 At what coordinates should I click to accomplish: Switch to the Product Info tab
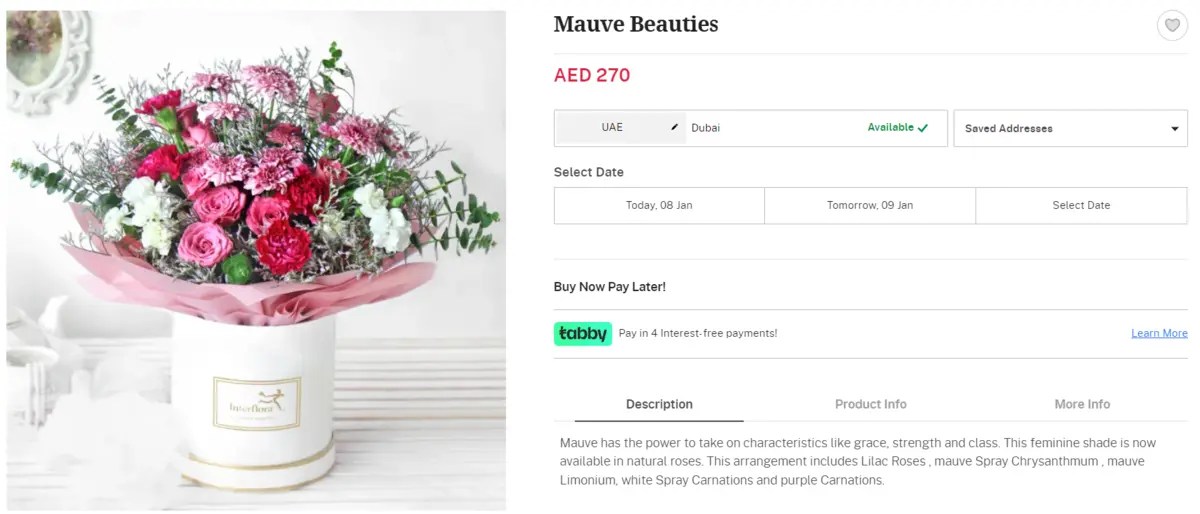[870, 404]
